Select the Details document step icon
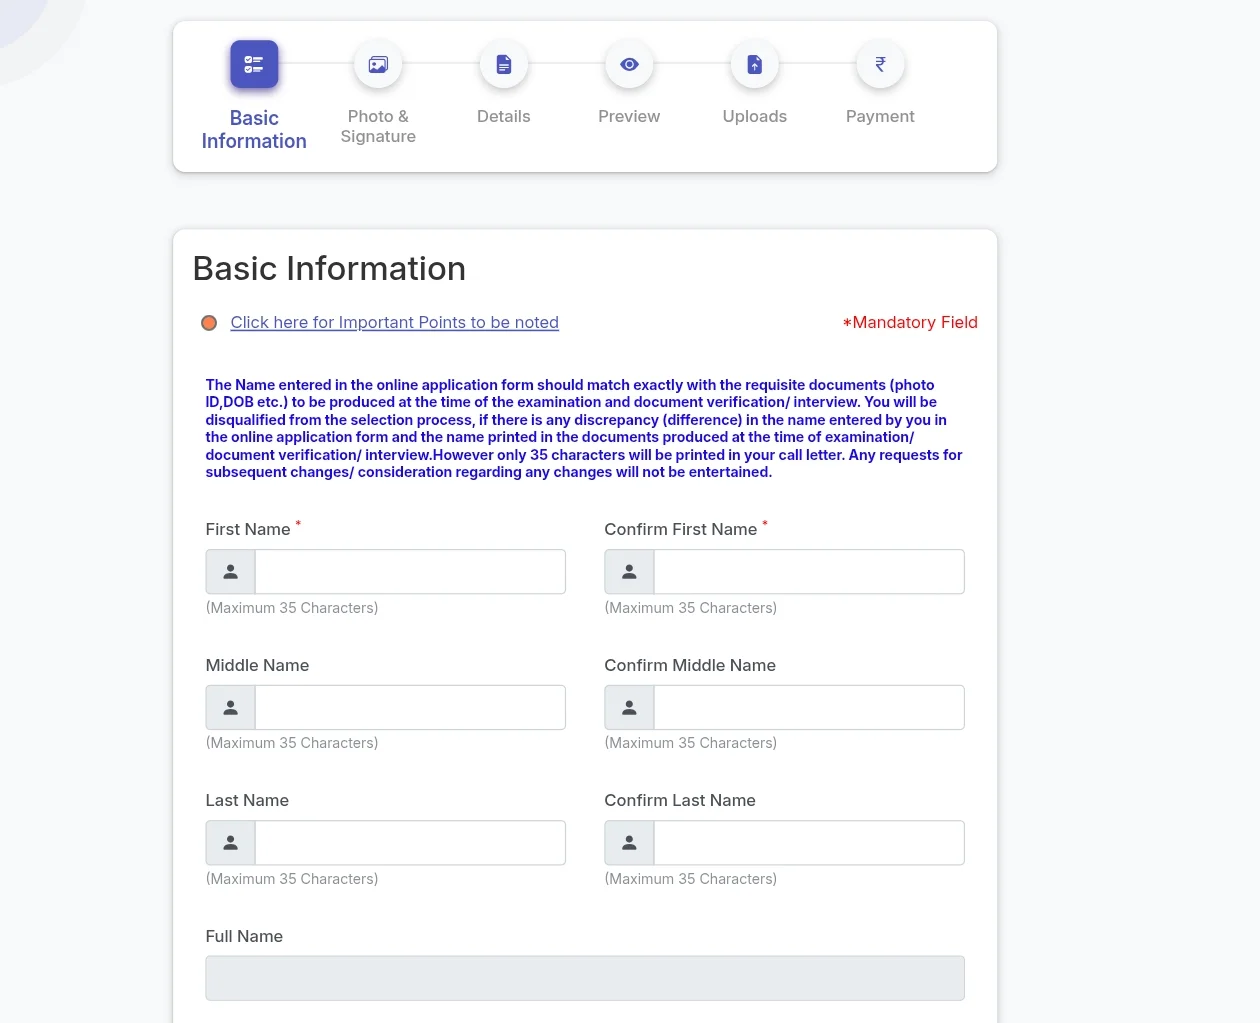Image resolution: width=1260 pixels, height=1023 pixels. pyautogui.click(x=504, y=64)
